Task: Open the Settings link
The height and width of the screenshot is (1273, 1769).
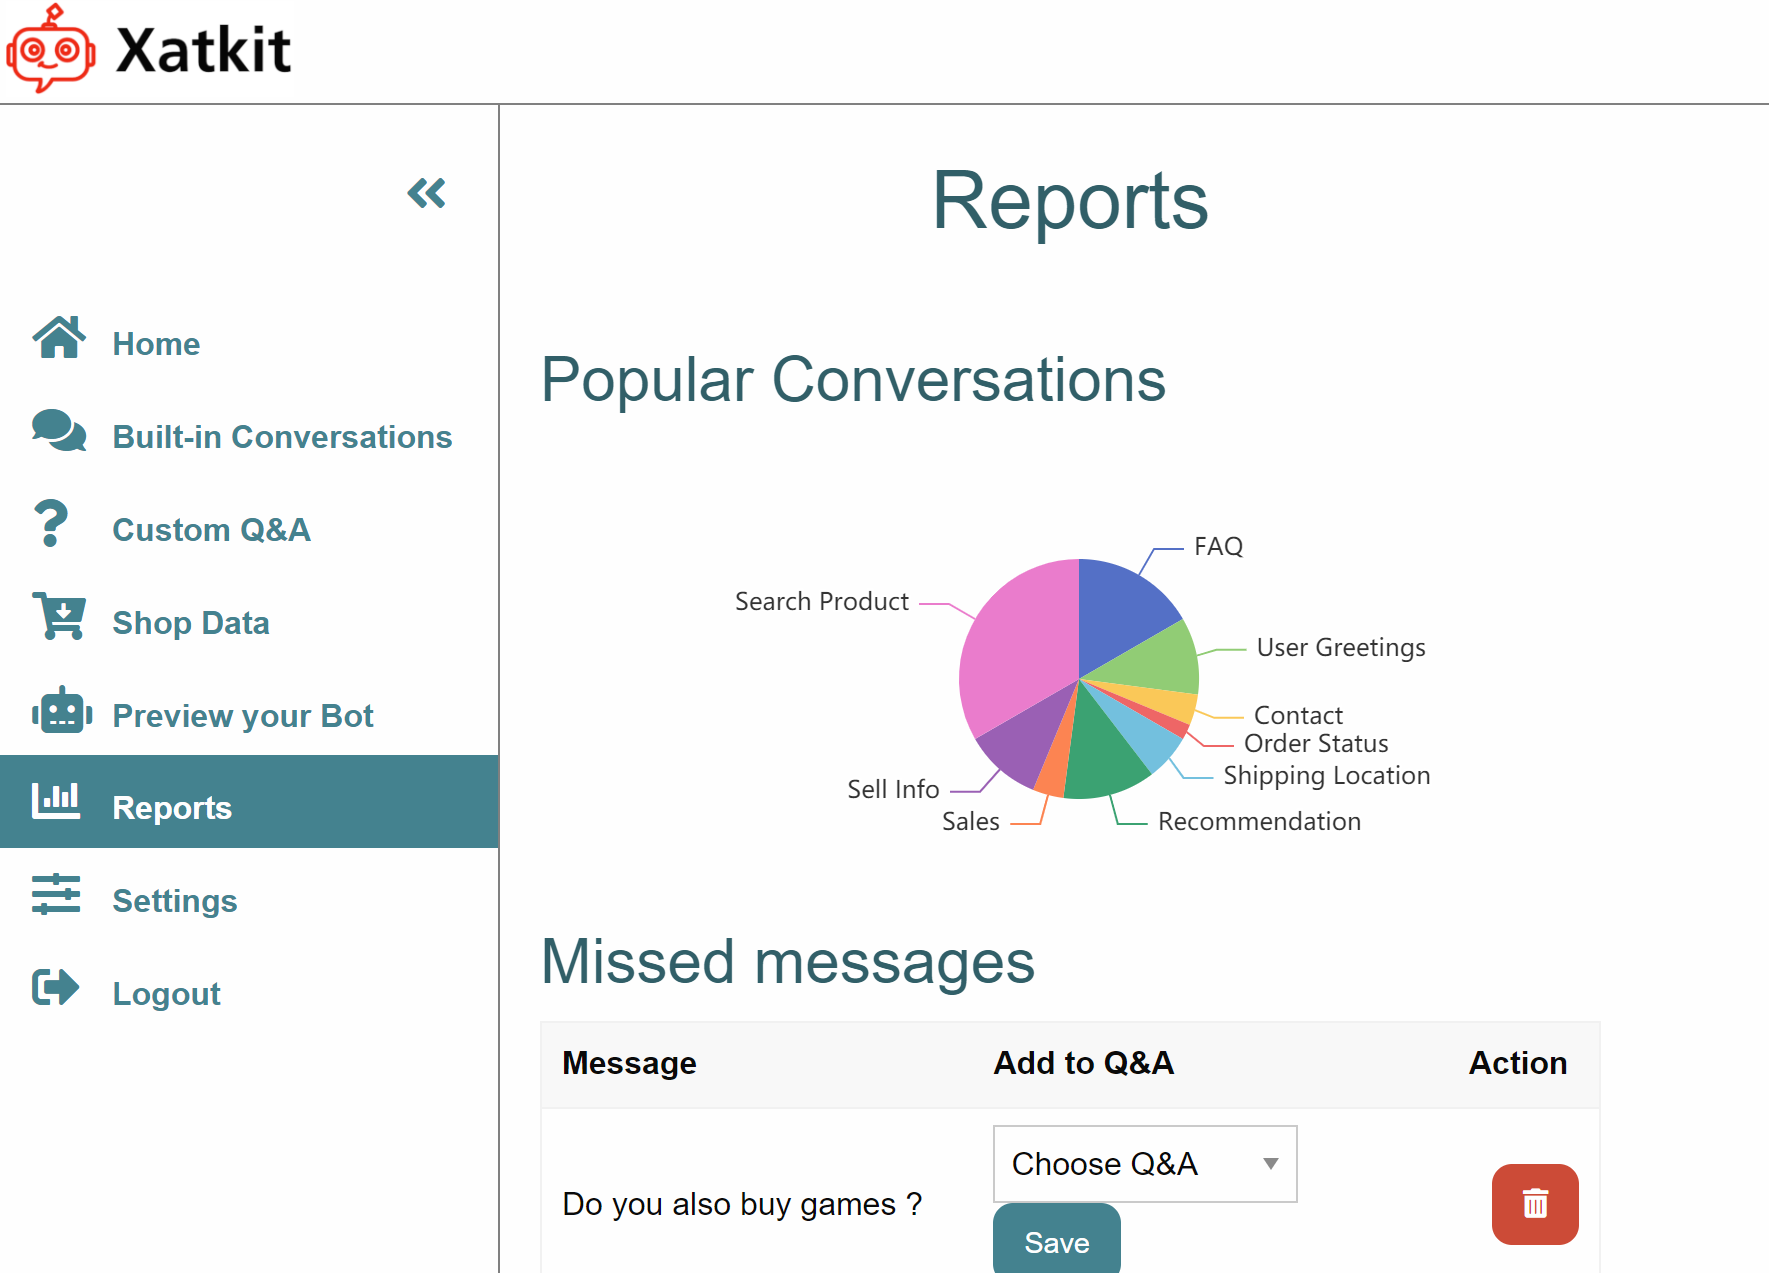Action: click(x=175, y=901)
